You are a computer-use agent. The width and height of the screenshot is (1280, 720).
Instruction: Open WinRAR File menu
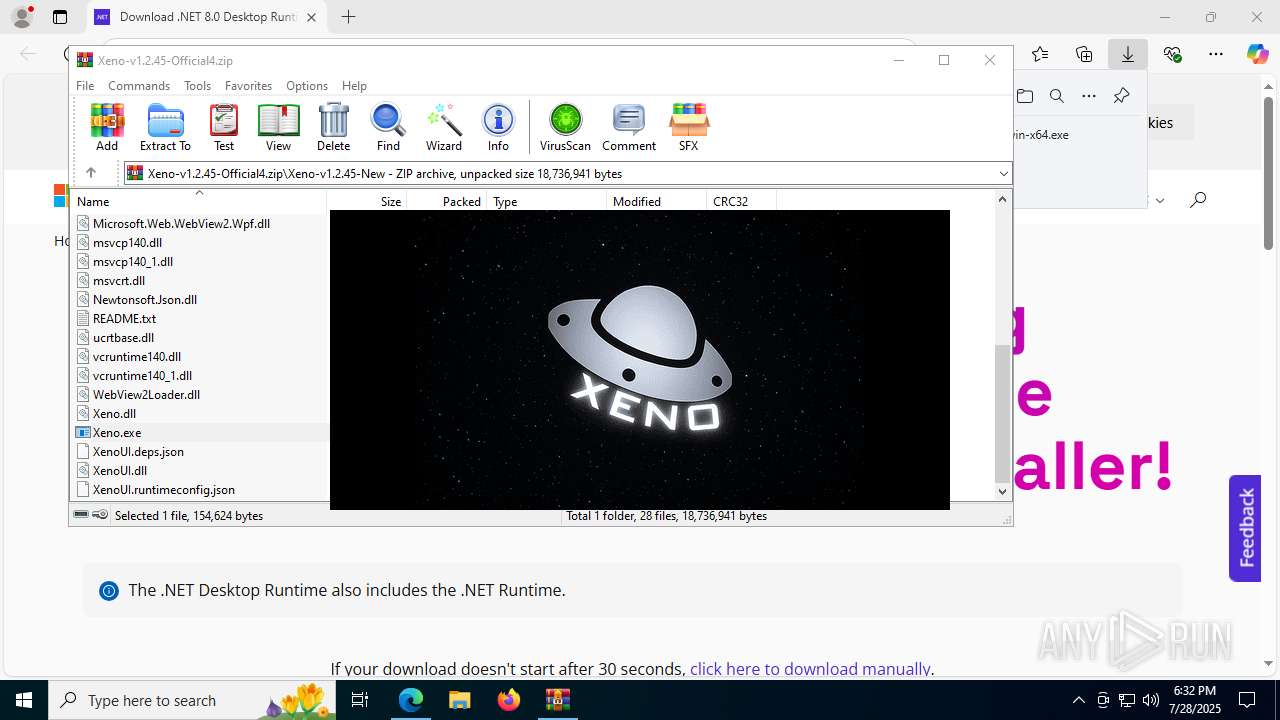click(85, 86)
